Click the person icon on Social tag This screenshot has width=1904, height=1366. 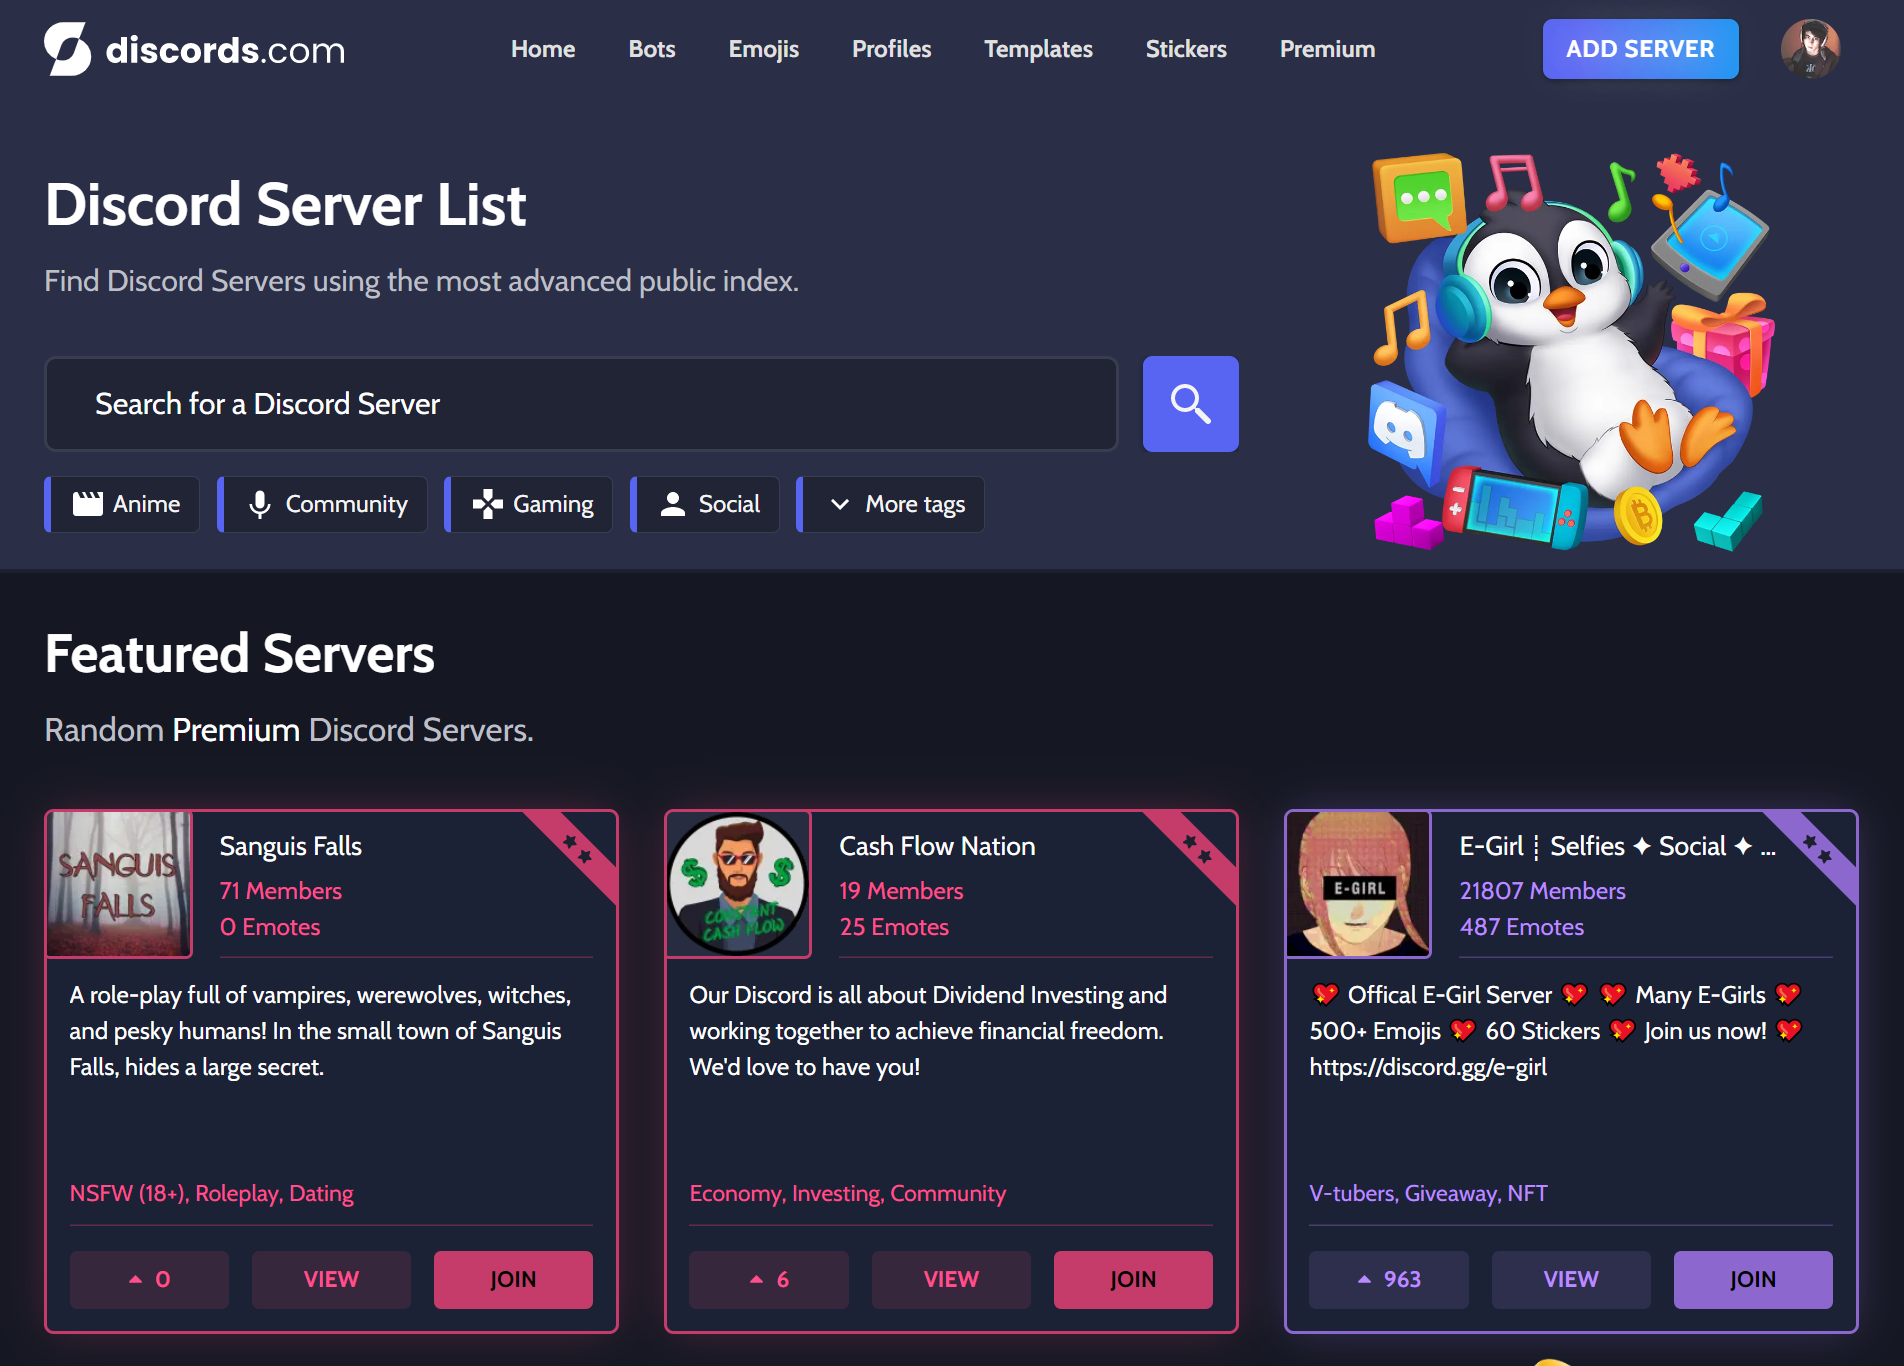coord(674,504)
